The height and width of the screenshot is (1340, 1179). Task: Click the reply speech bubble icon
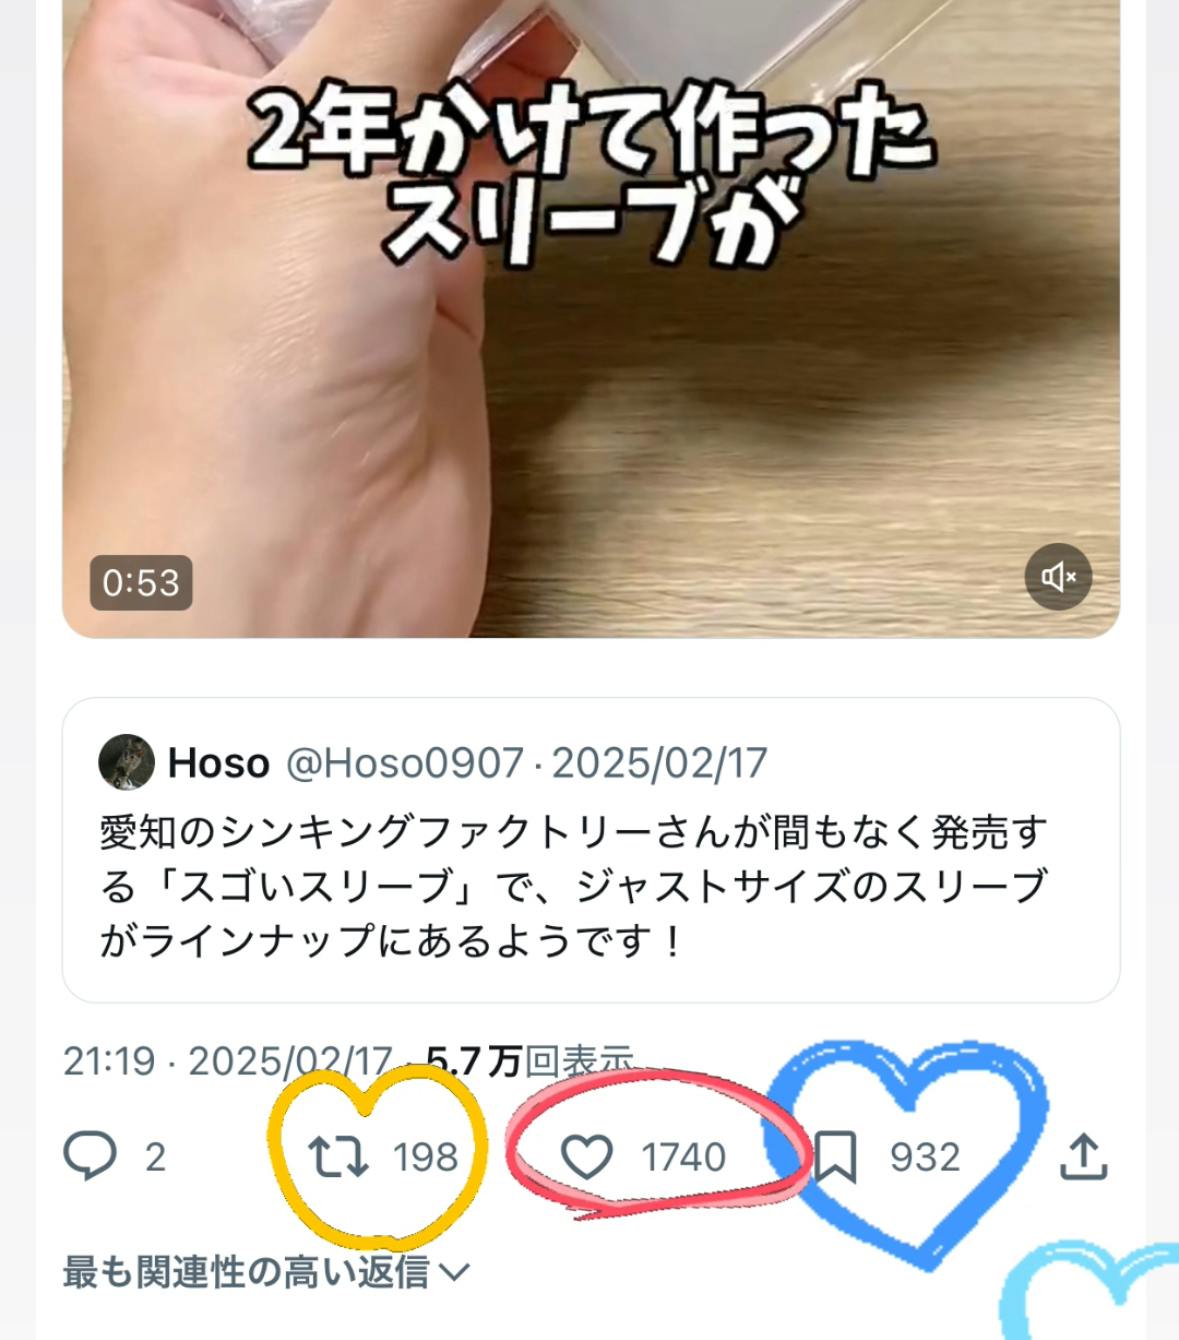click(90, 1156)
